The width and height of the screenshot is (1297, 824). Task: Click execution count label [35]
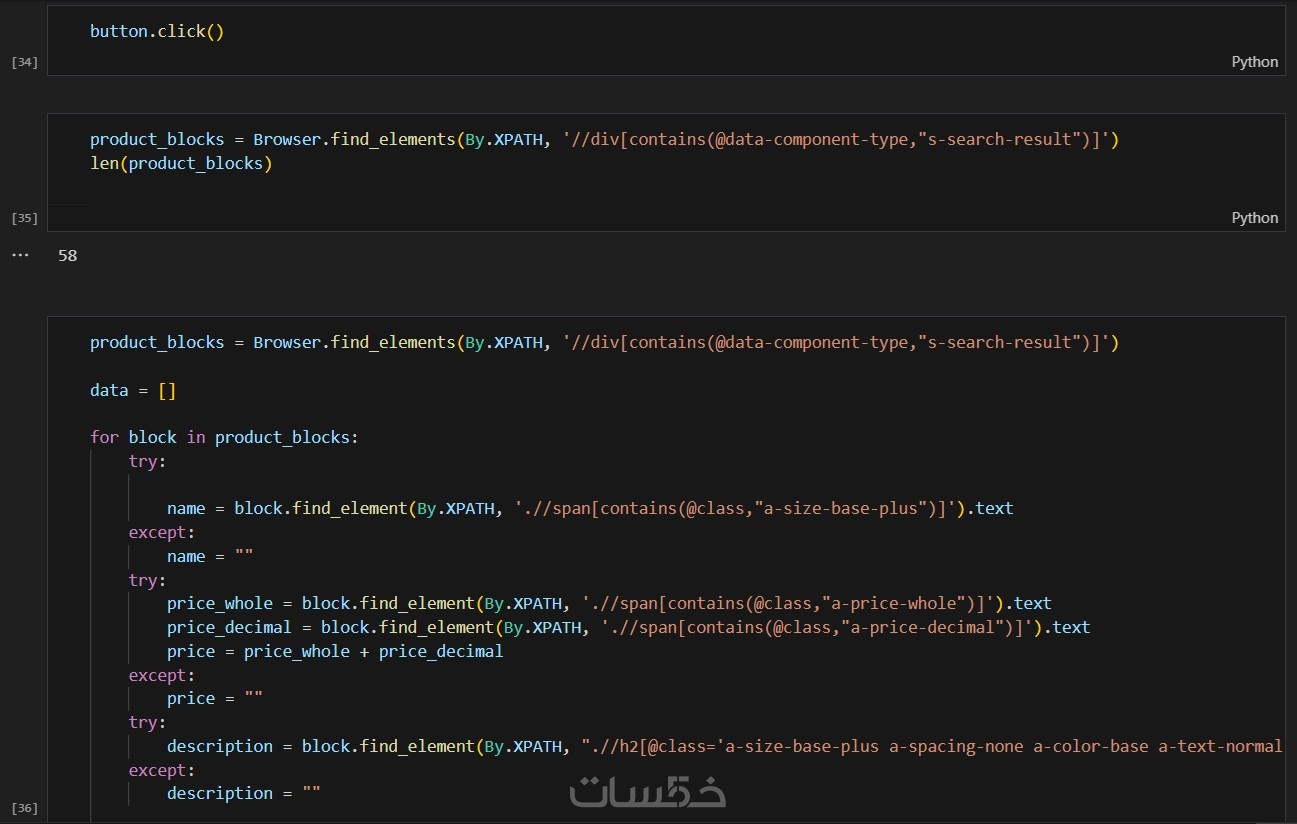click(24, 218)
